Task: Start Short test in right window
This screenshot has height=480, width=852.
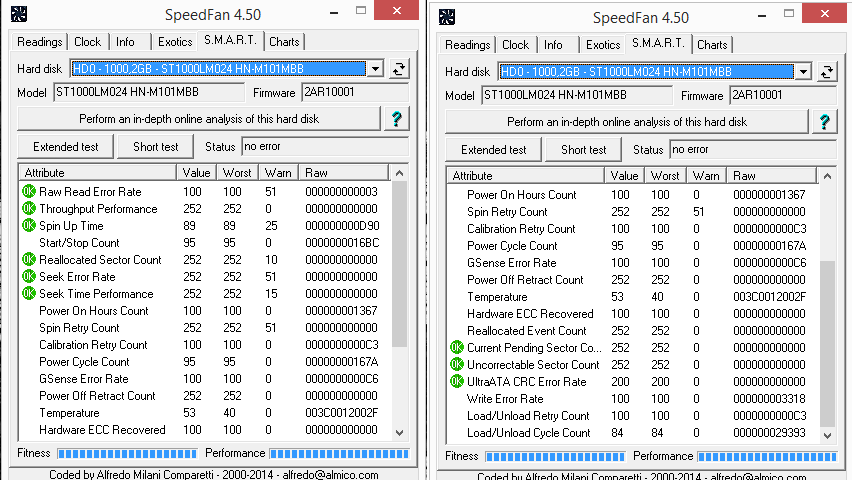Action: [x=584, y=149]
